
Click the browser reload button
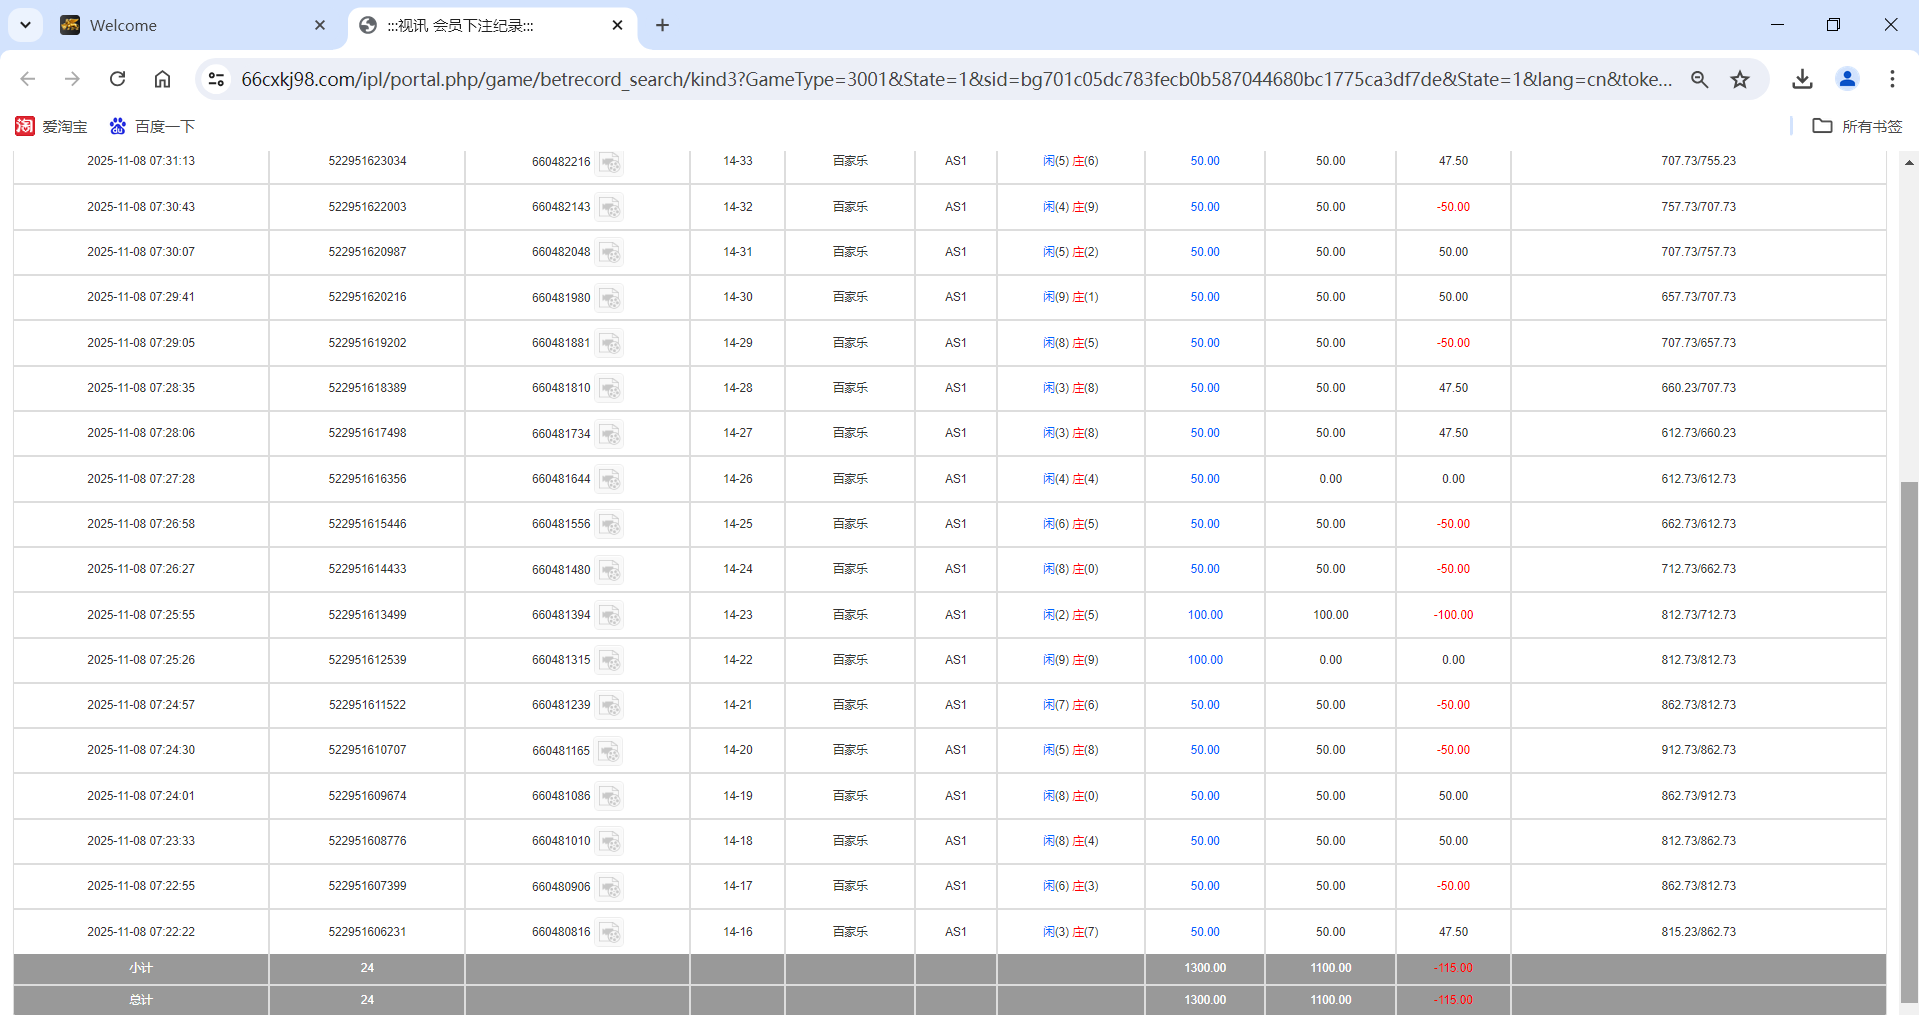117,79
